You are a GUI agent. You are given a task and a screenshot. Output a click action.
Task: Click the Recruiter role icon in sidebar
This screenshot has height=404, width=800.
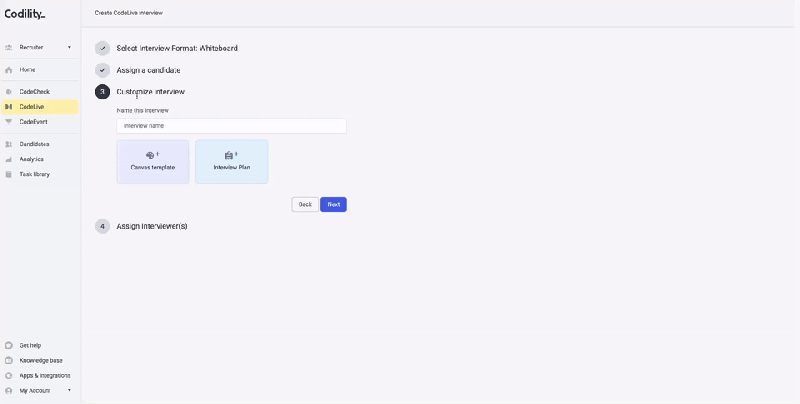(x=8, y=47)
